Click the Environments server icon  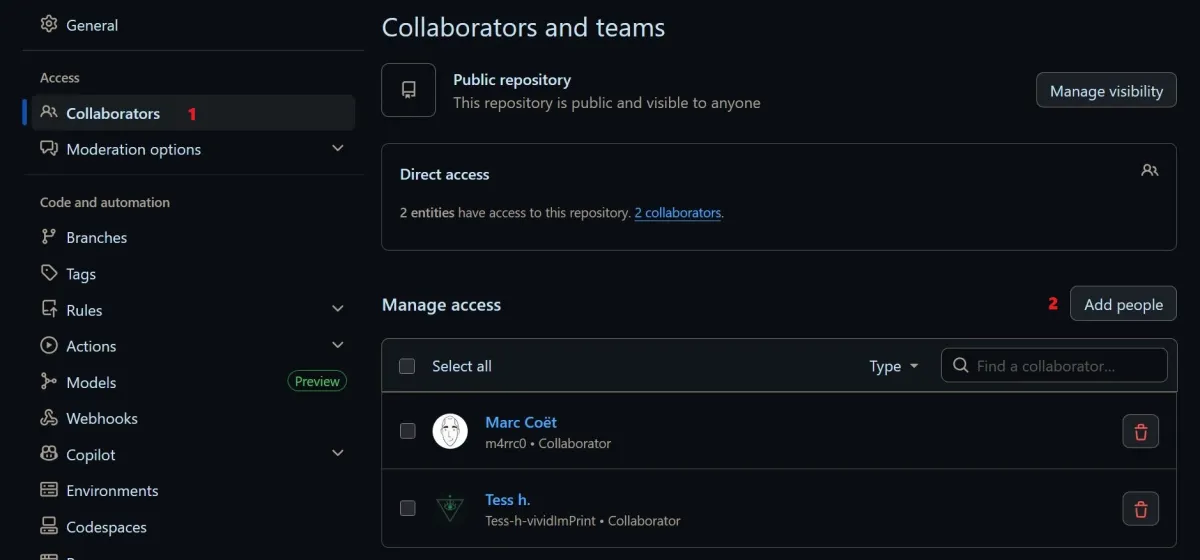48,490
